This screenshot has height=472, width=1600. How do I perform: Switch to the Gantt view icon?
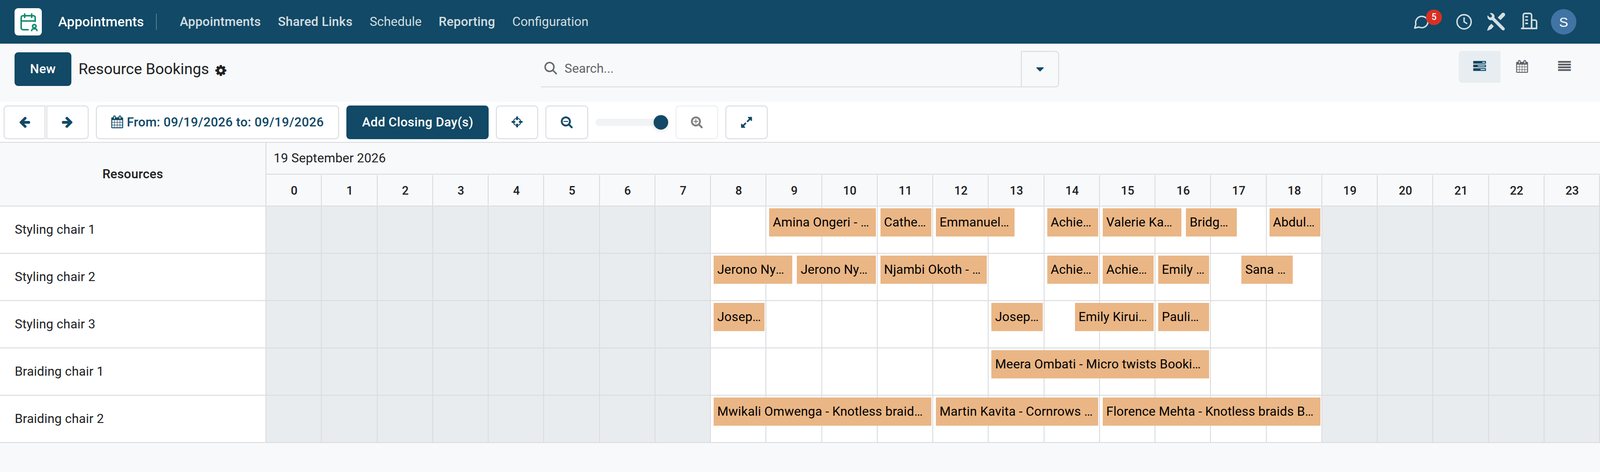pyautogui.click(x=1479, y=67)
